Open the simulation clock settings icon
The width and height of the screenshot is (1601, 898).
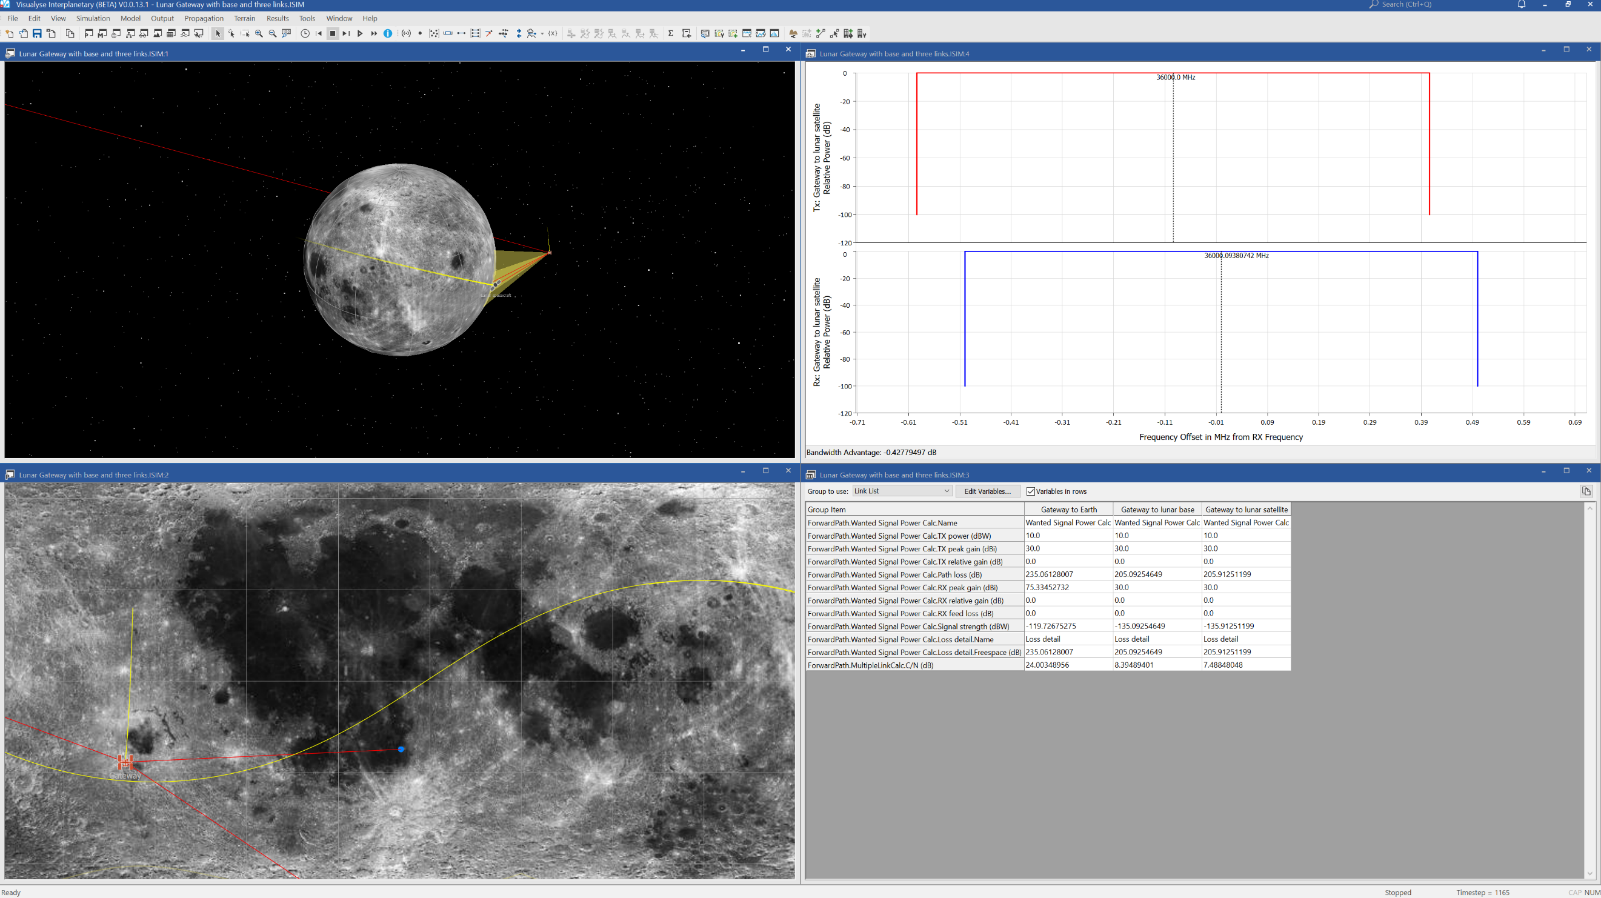point(305,33)
